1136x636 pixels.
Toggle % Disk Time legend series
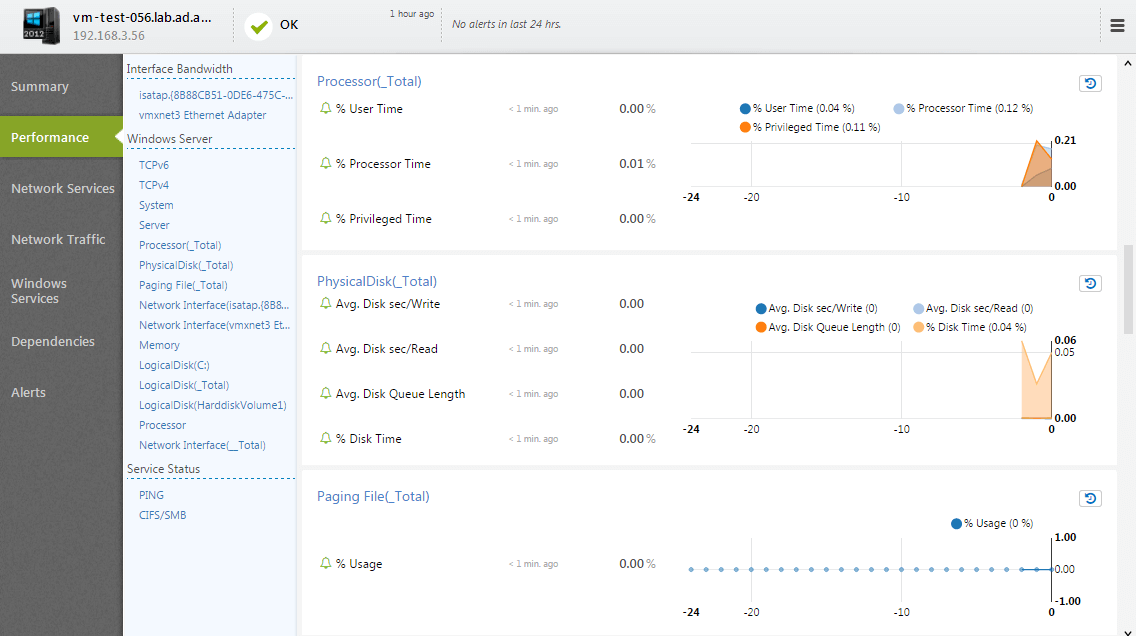point(970,327)
